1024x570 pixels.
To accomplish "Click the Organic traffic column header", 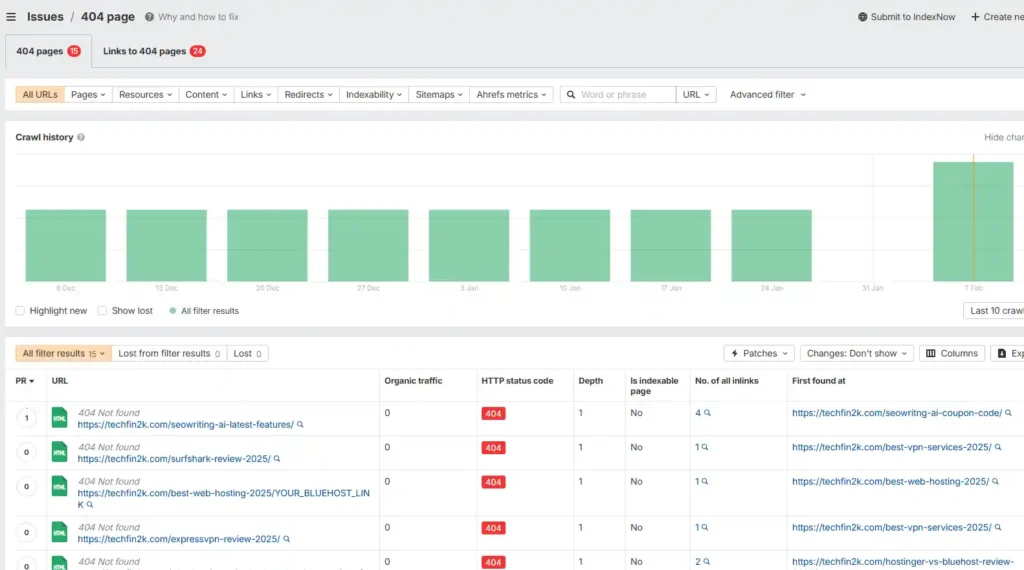I will pos(413,381).
